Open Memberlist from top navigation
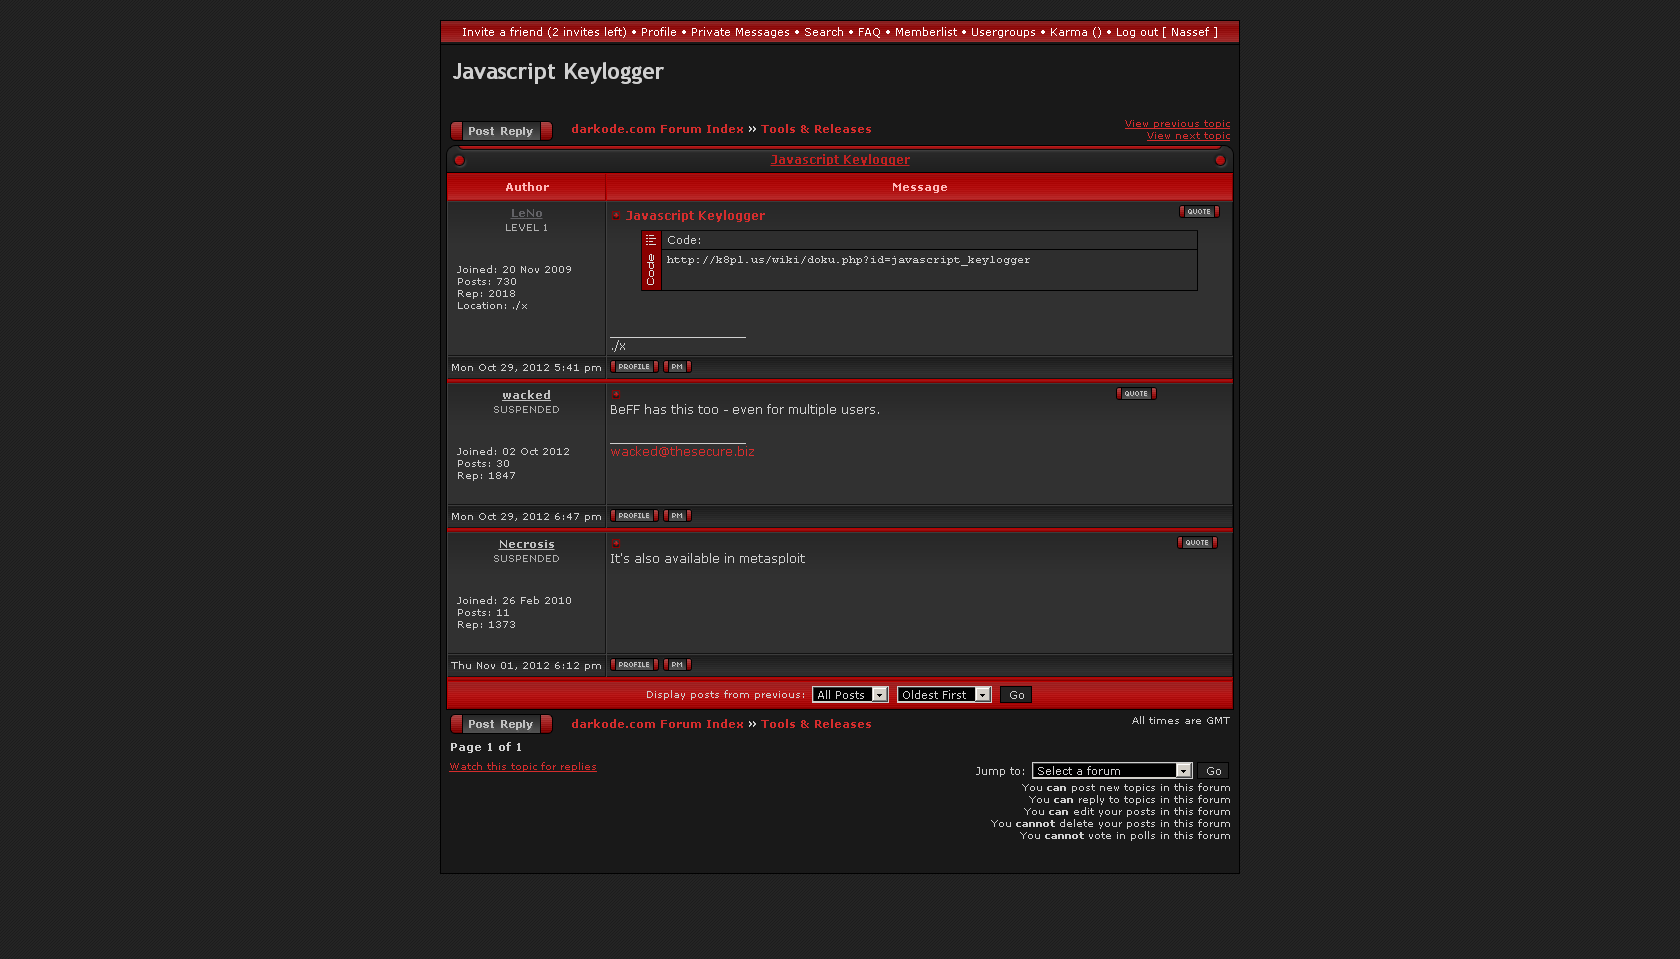Image resolution: width=1680 pixels, height=959 pixels. [x=925, y=32]
